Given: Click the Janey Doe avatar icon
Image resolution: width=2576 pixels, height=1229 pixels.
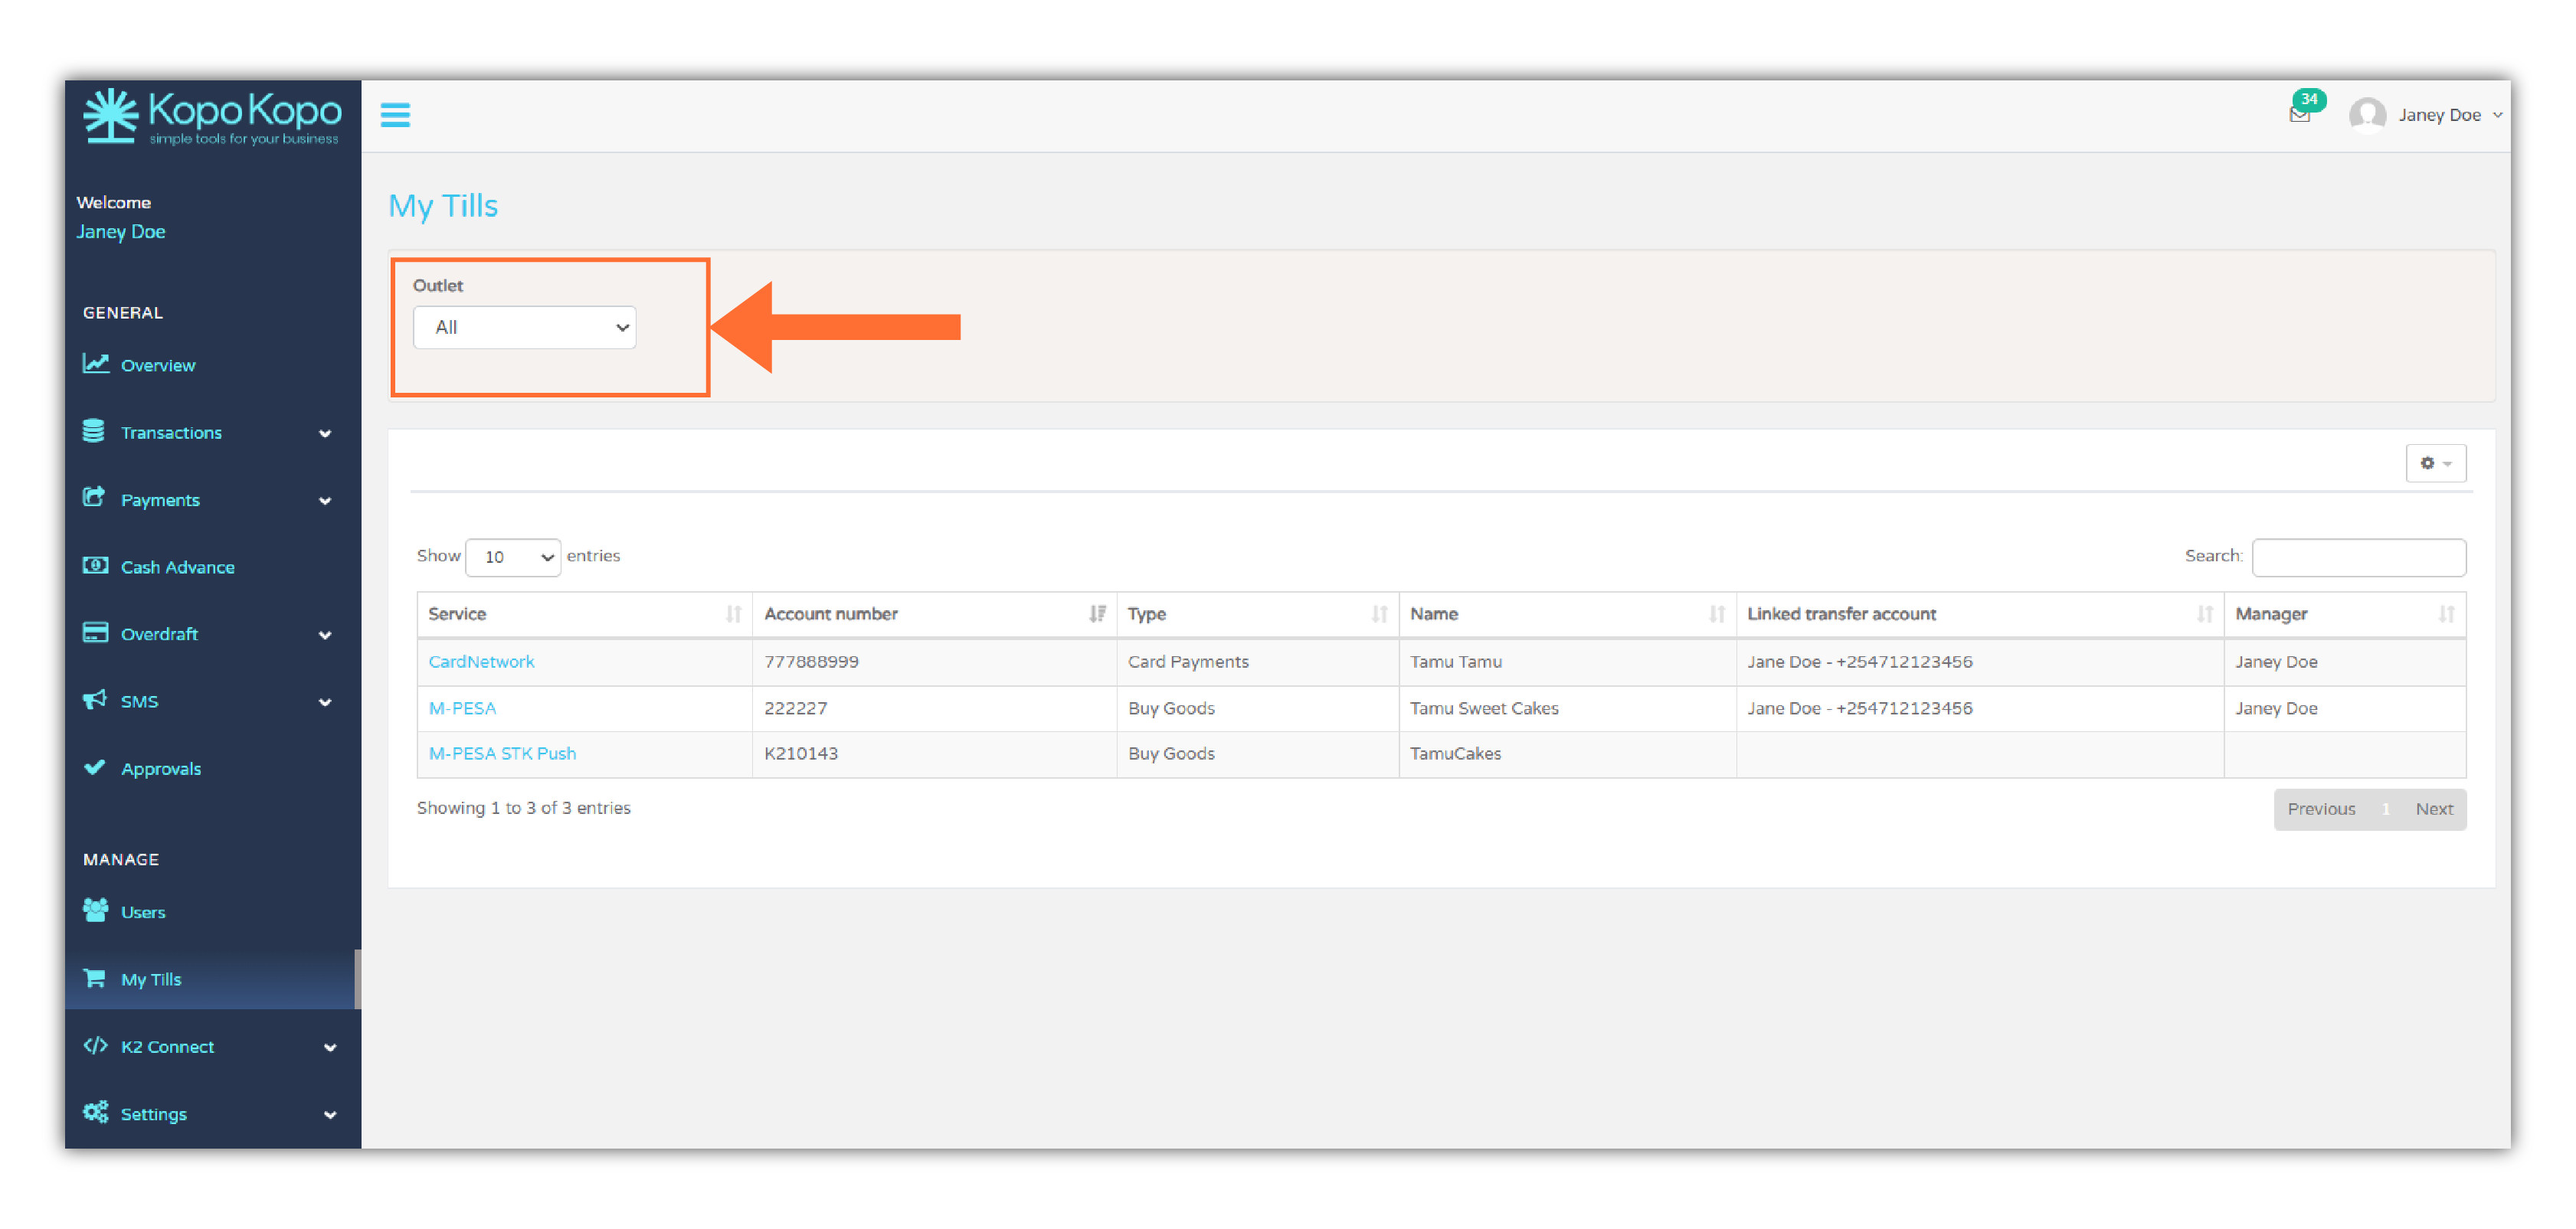Looking at the screenshot, I should click(x=2366, y=115).
